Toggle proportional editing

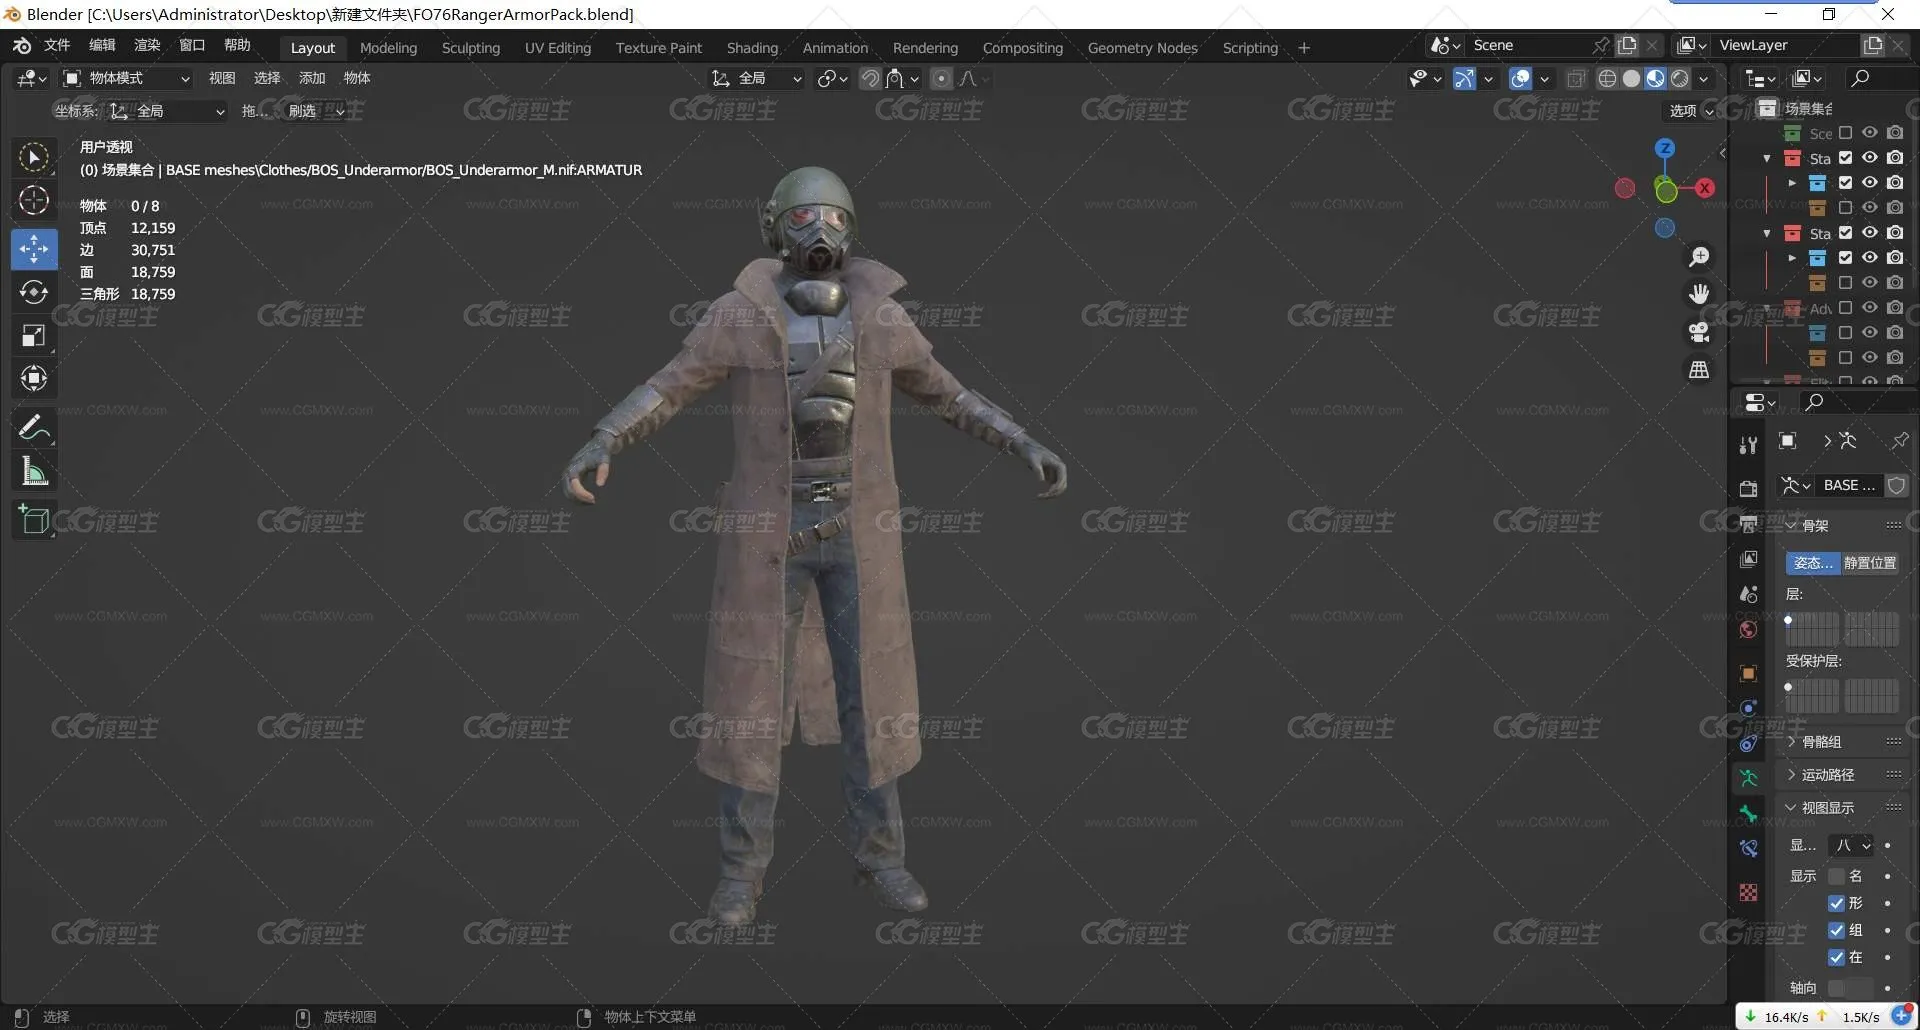coord(941,79)
